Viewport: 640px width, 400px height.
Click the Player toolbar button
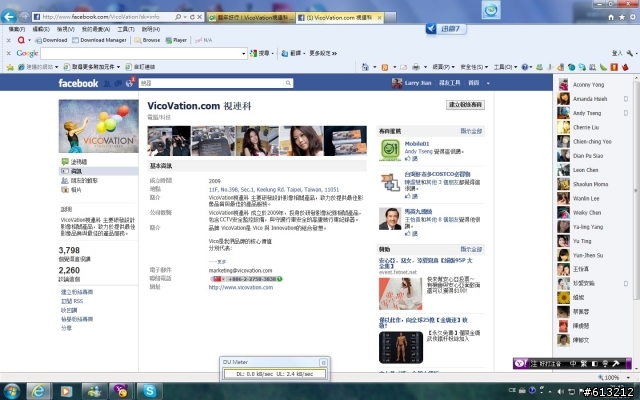coord(176,40)
